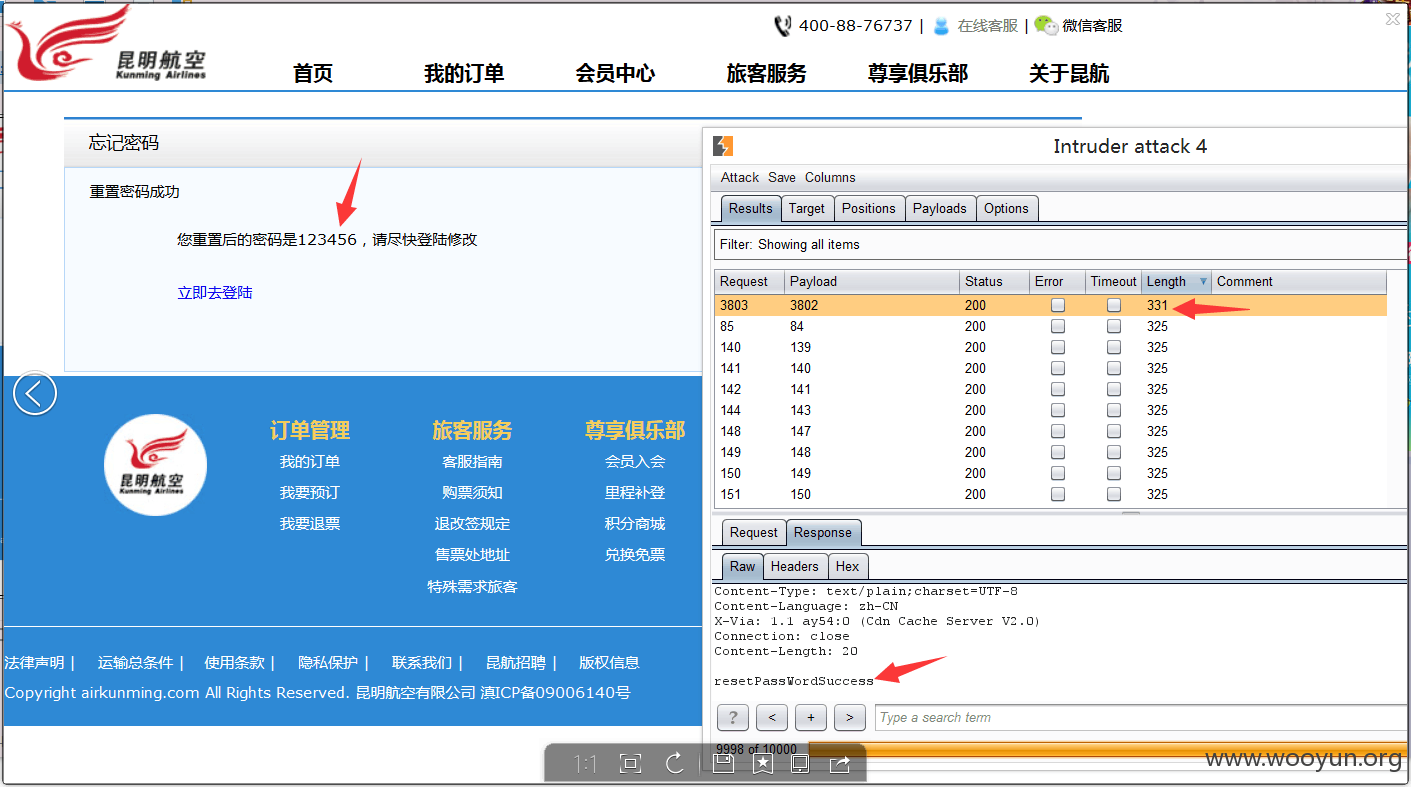Image resolution: width=1411 pixels, height=787 pixels.
Task: Switch to the Options tab
Action: coord(1006,208)
